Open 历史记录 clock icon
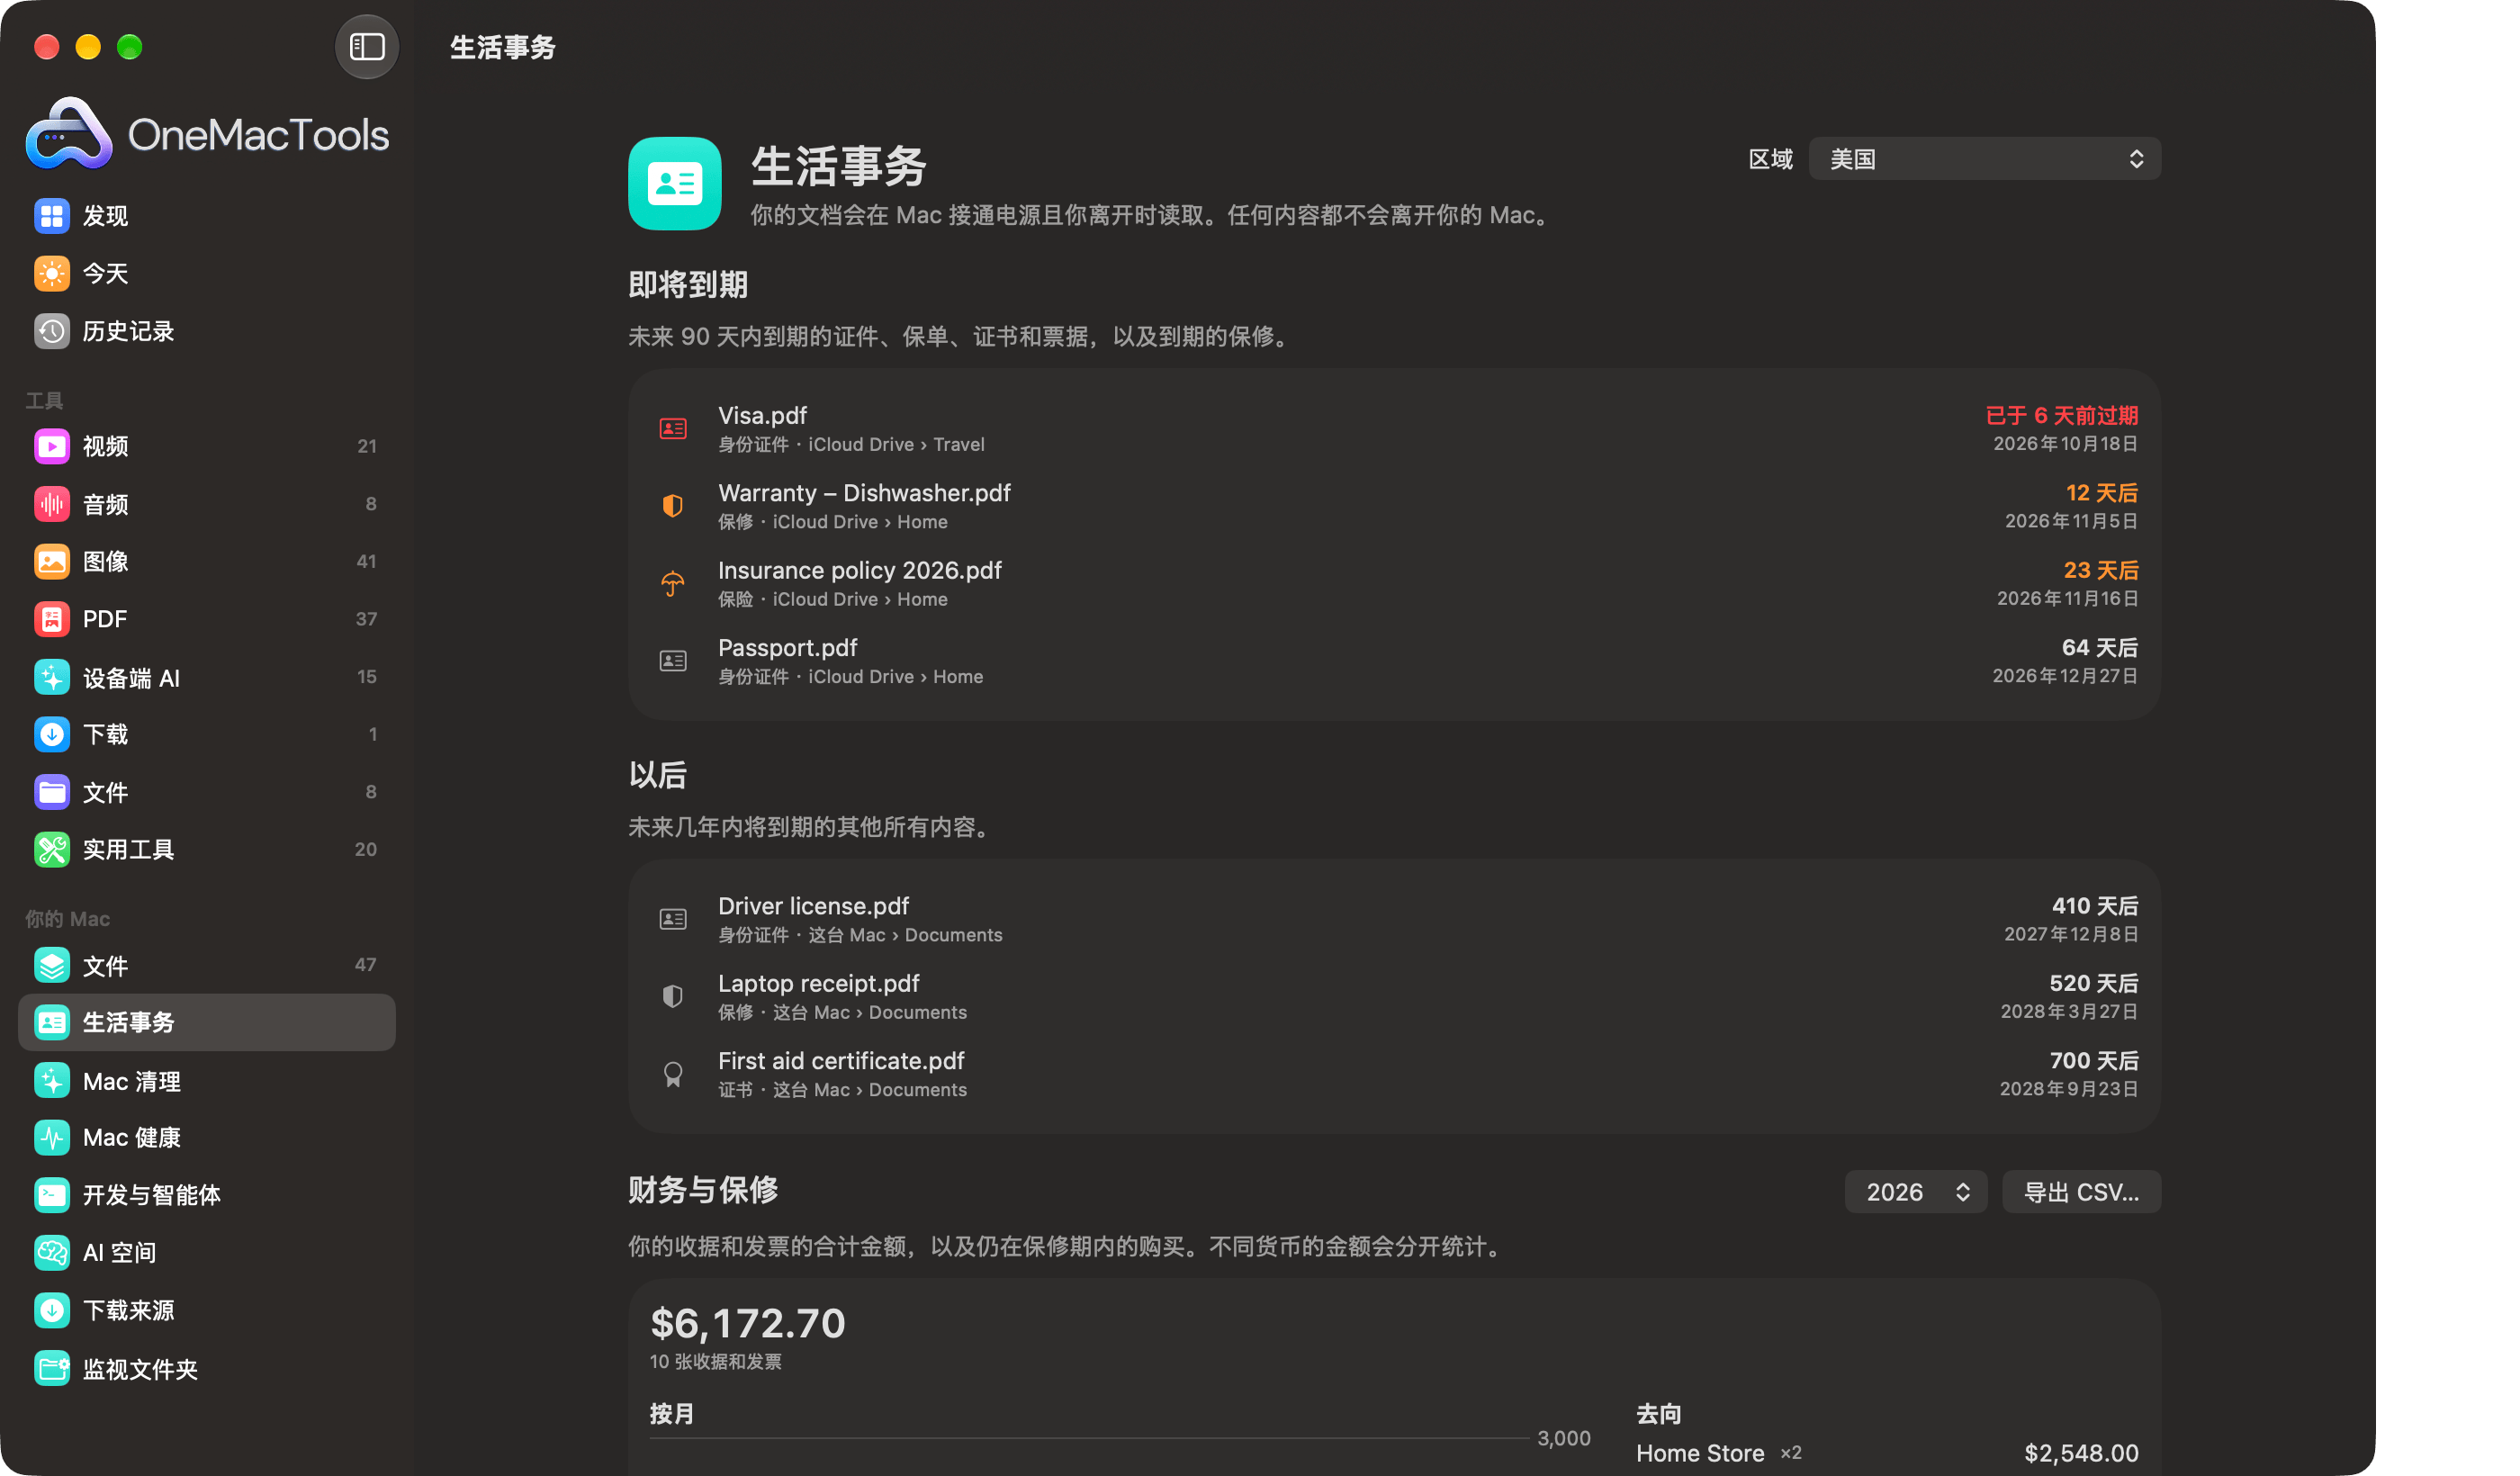 [x=52, y=331]
